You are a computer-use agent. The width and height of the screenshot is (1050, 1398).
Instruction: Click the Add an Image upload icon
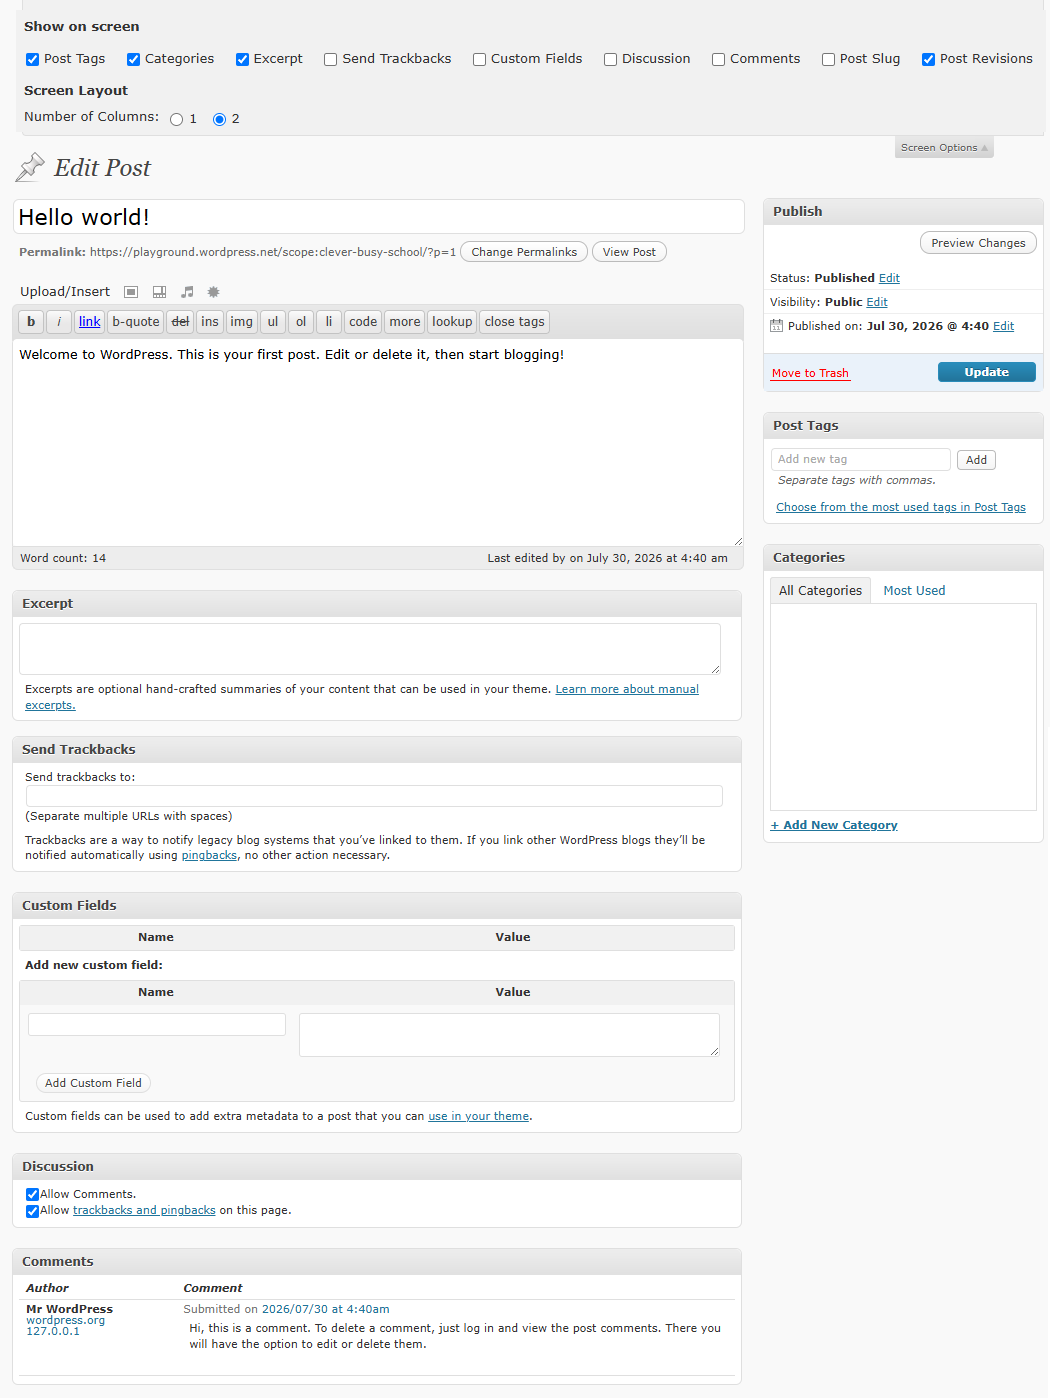point(131,292)
